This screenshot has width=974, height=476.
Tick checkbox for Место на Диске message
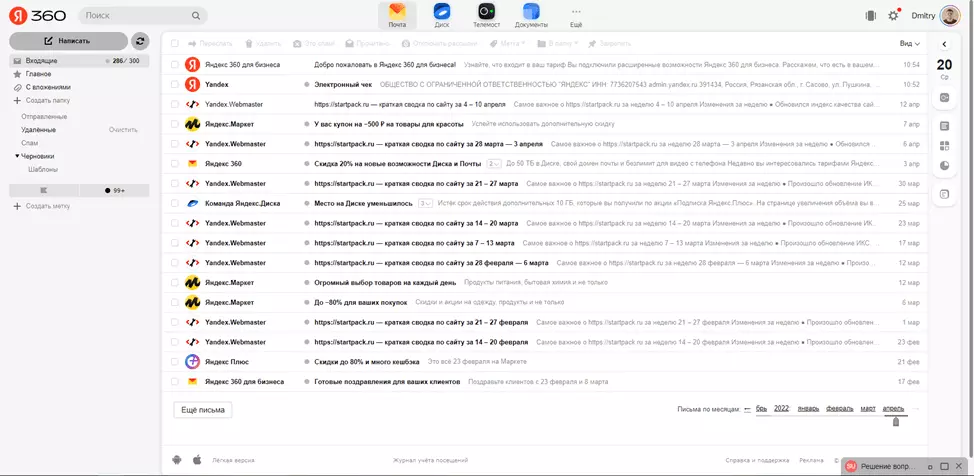pos(175,203)
